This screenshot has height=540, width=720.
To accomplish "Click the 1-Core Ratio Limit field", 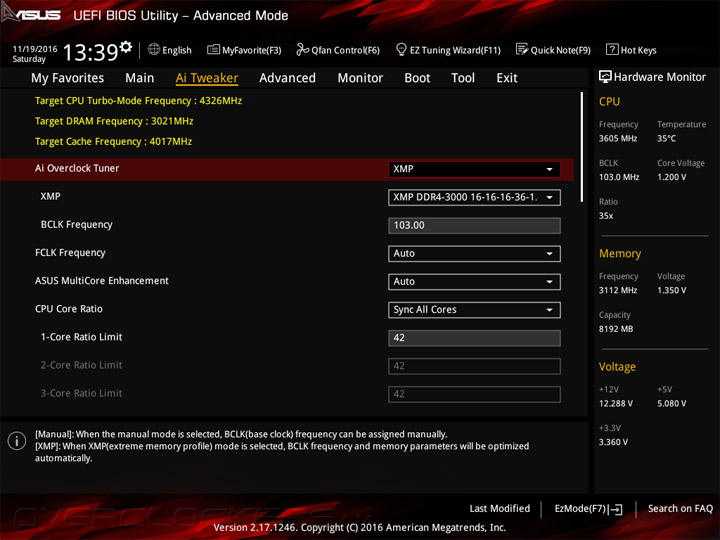I will 474,338.
